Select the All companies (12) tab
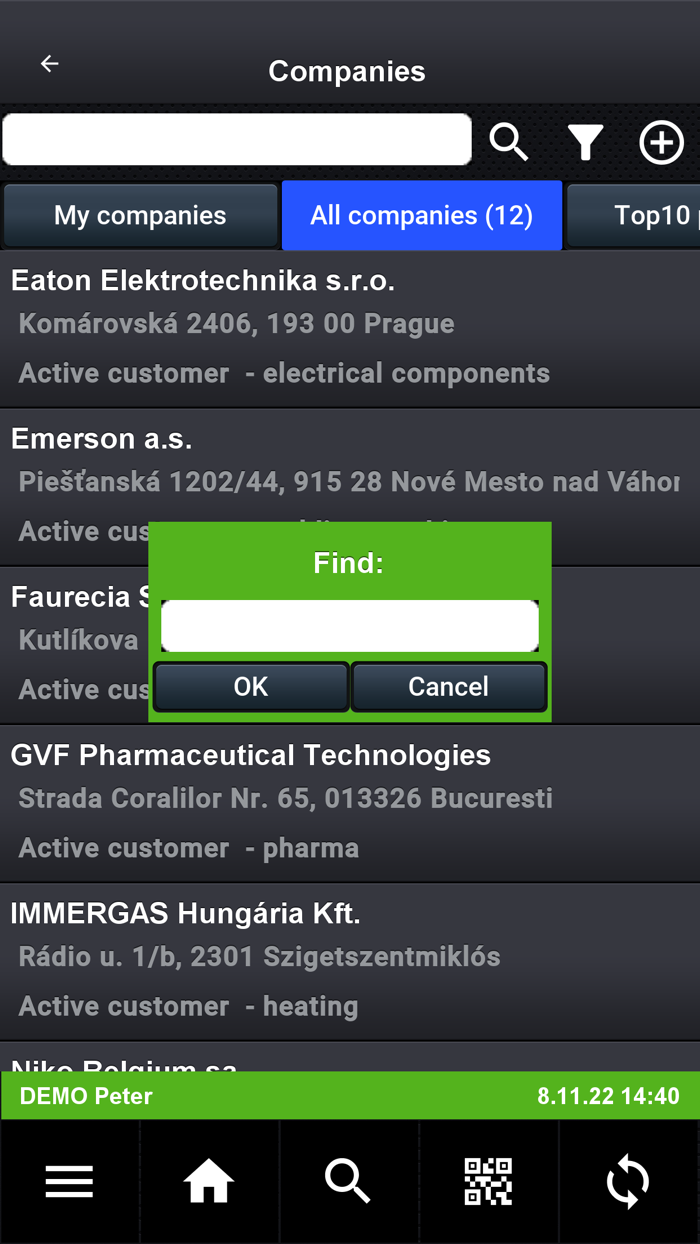Image resolution: width=700 pixels, height=1244 pixels. 421,215
